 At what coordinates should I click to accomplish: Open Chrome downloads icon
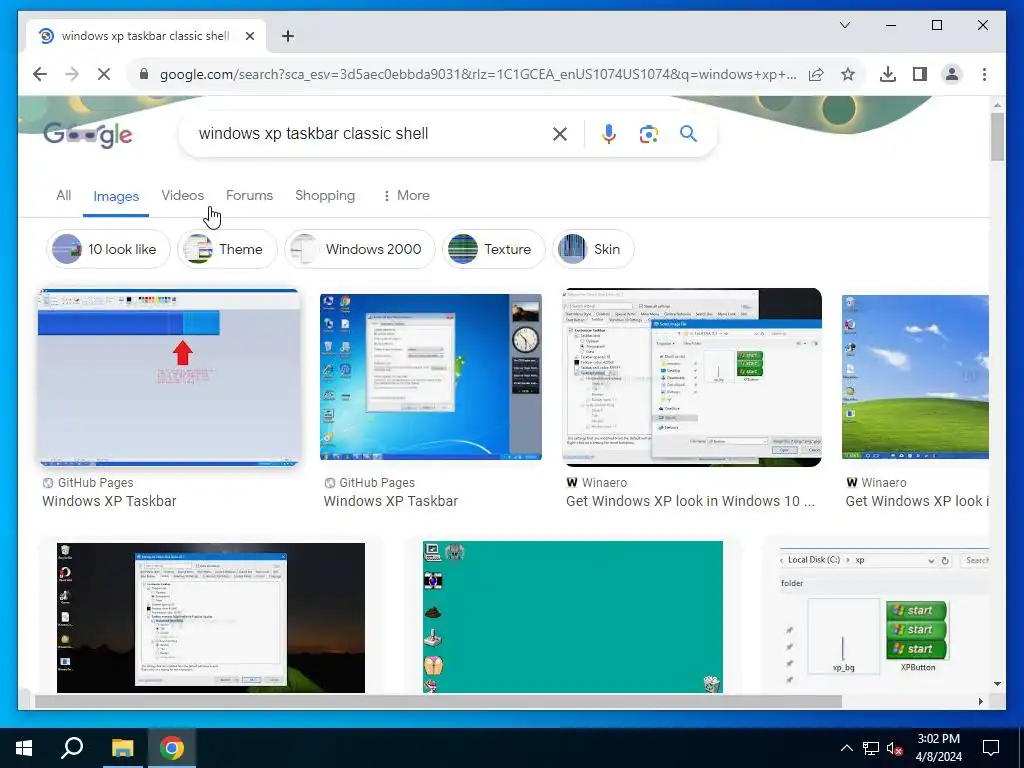click(888, 74)
